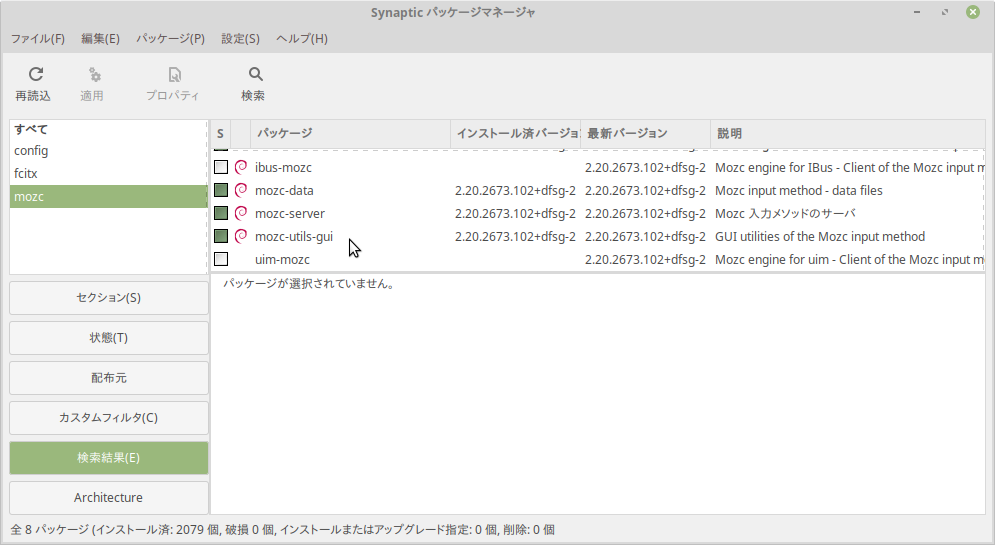Select the mozc-data package name

coord(284,190)
